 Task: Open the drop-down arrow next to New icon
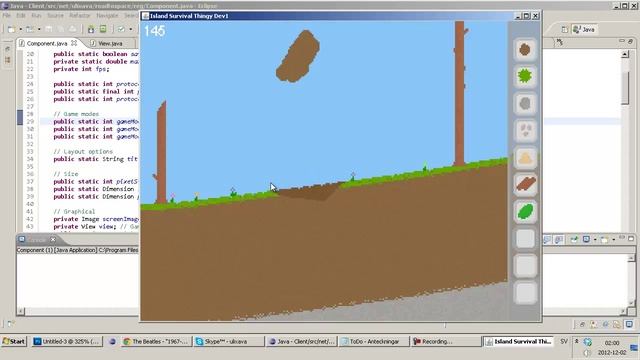(20, 29)
